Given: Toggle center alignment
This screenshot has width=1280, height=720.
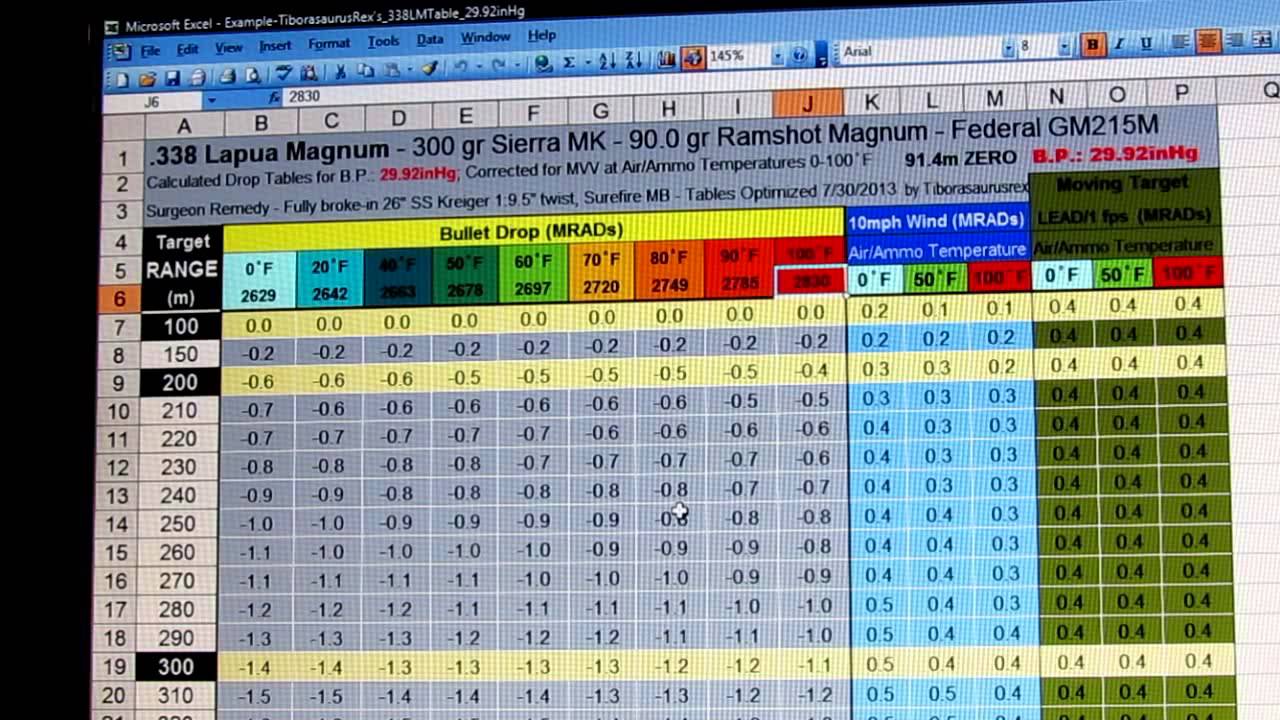Looking at the screenshot, I should pyautogui.click(x=1207, y=41).
